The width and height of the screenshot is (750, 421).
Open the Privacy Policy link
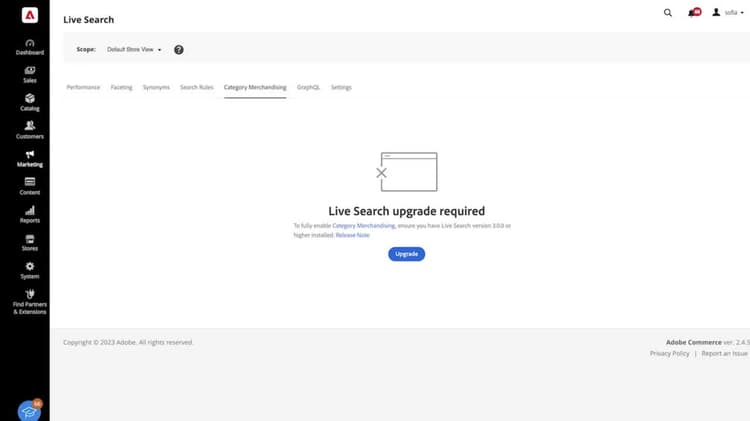[x=669, y=354]
